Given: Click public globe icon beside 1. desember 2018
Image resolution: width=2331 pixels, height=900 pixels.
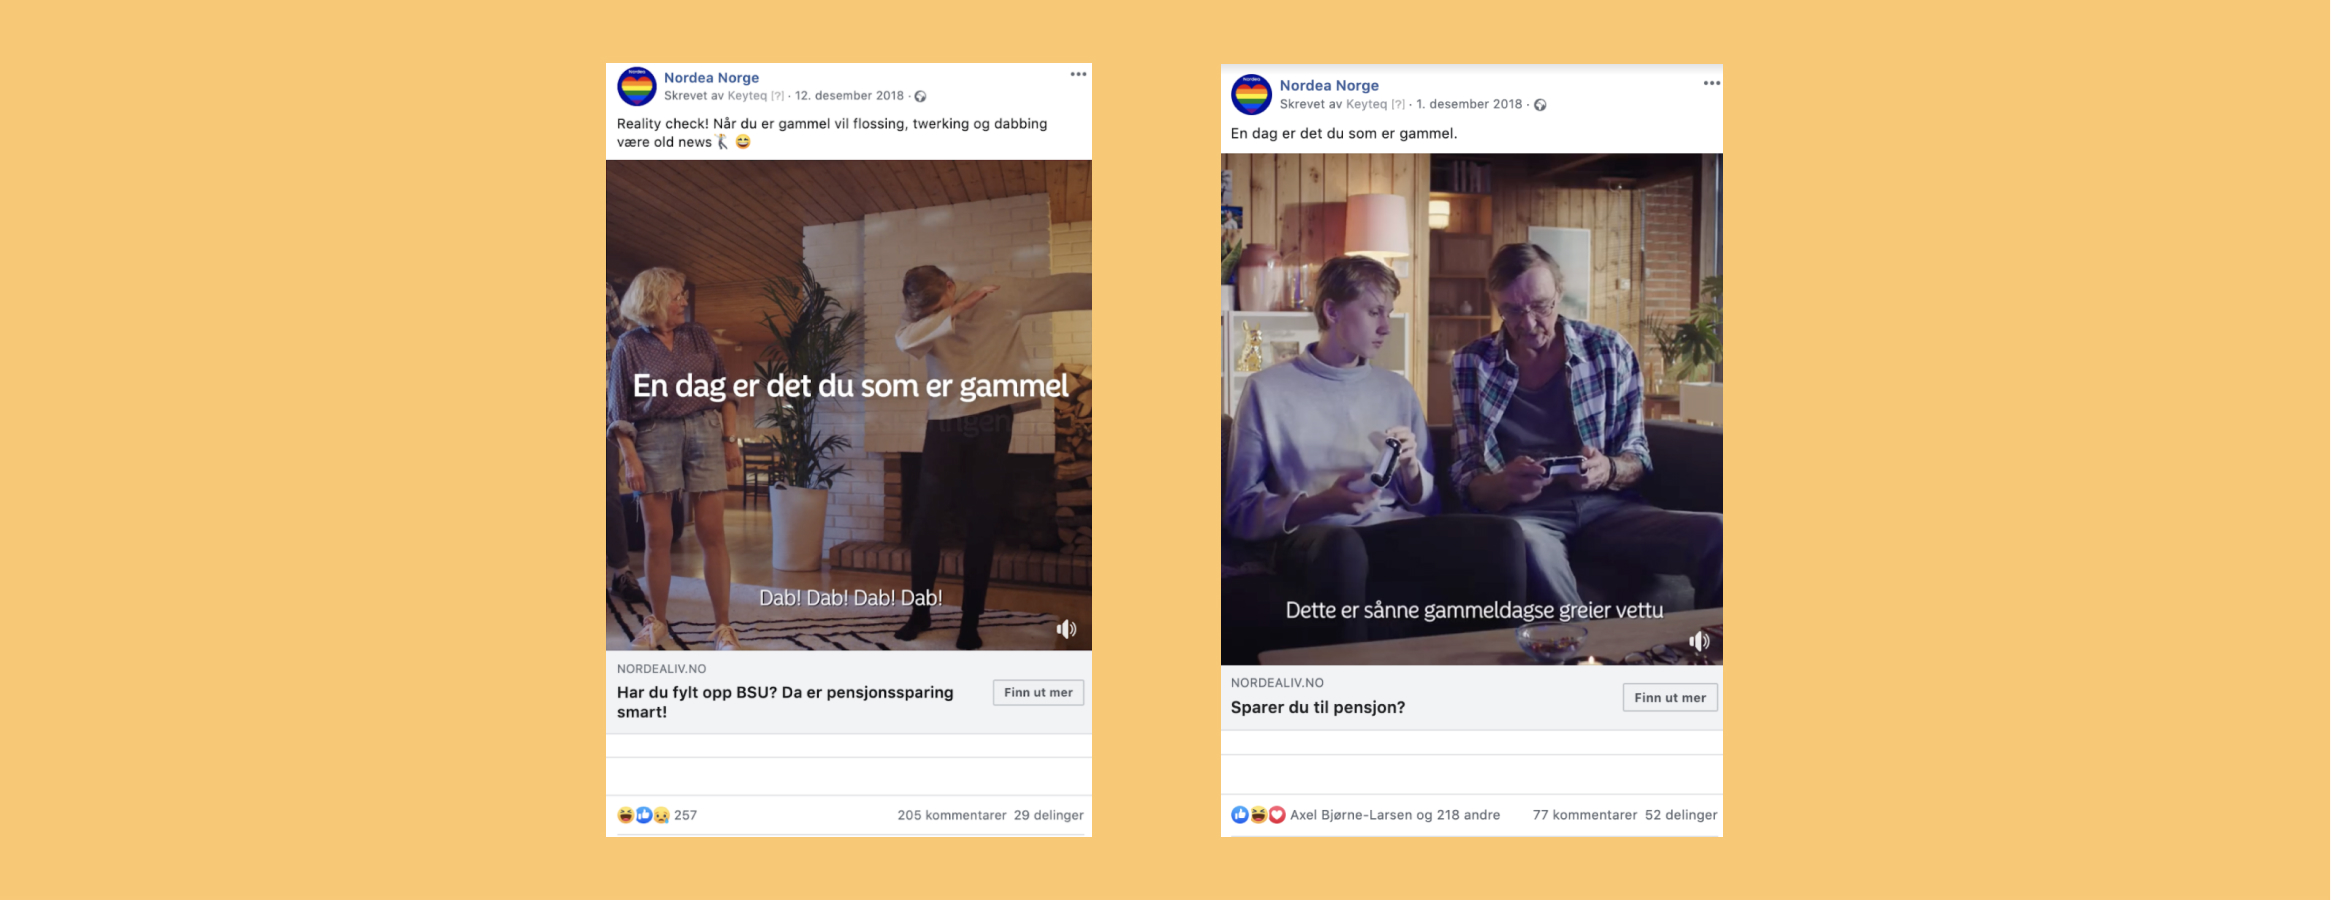Looking at the screenshot, I should click(1540, 105).
